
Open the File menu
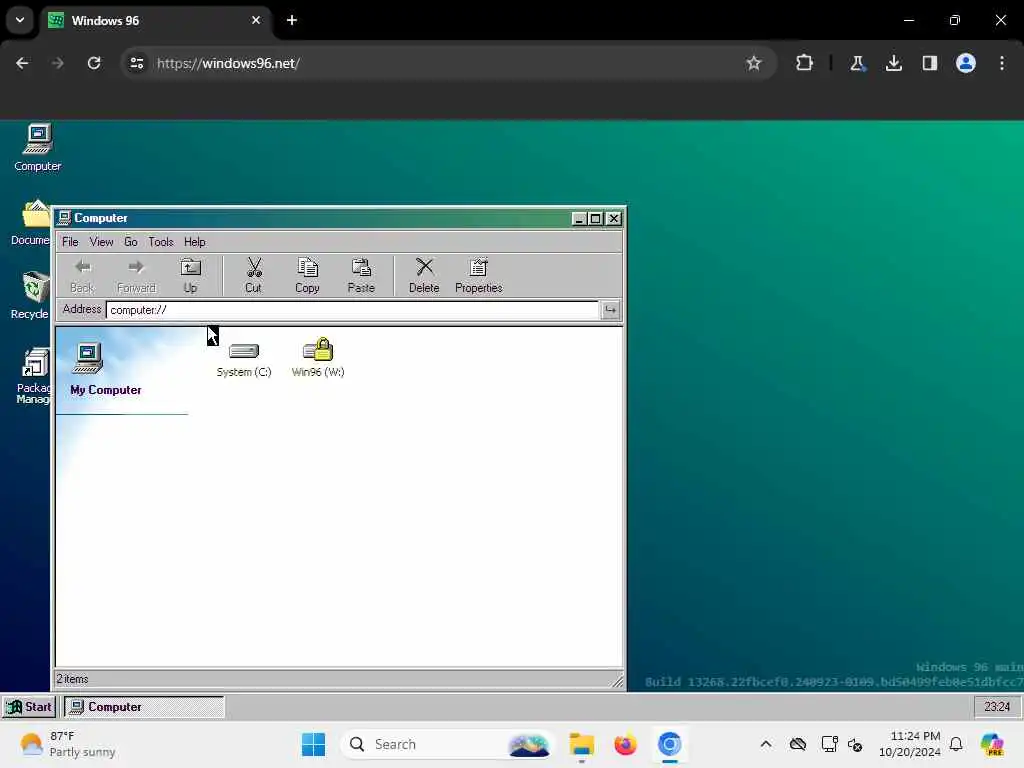click(70, 242)
